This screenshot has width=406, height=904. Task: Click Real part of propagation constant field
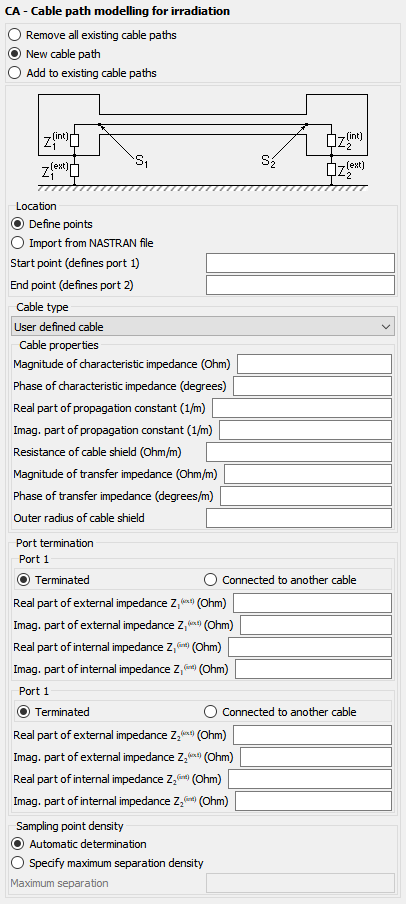(x=302, y=408)
